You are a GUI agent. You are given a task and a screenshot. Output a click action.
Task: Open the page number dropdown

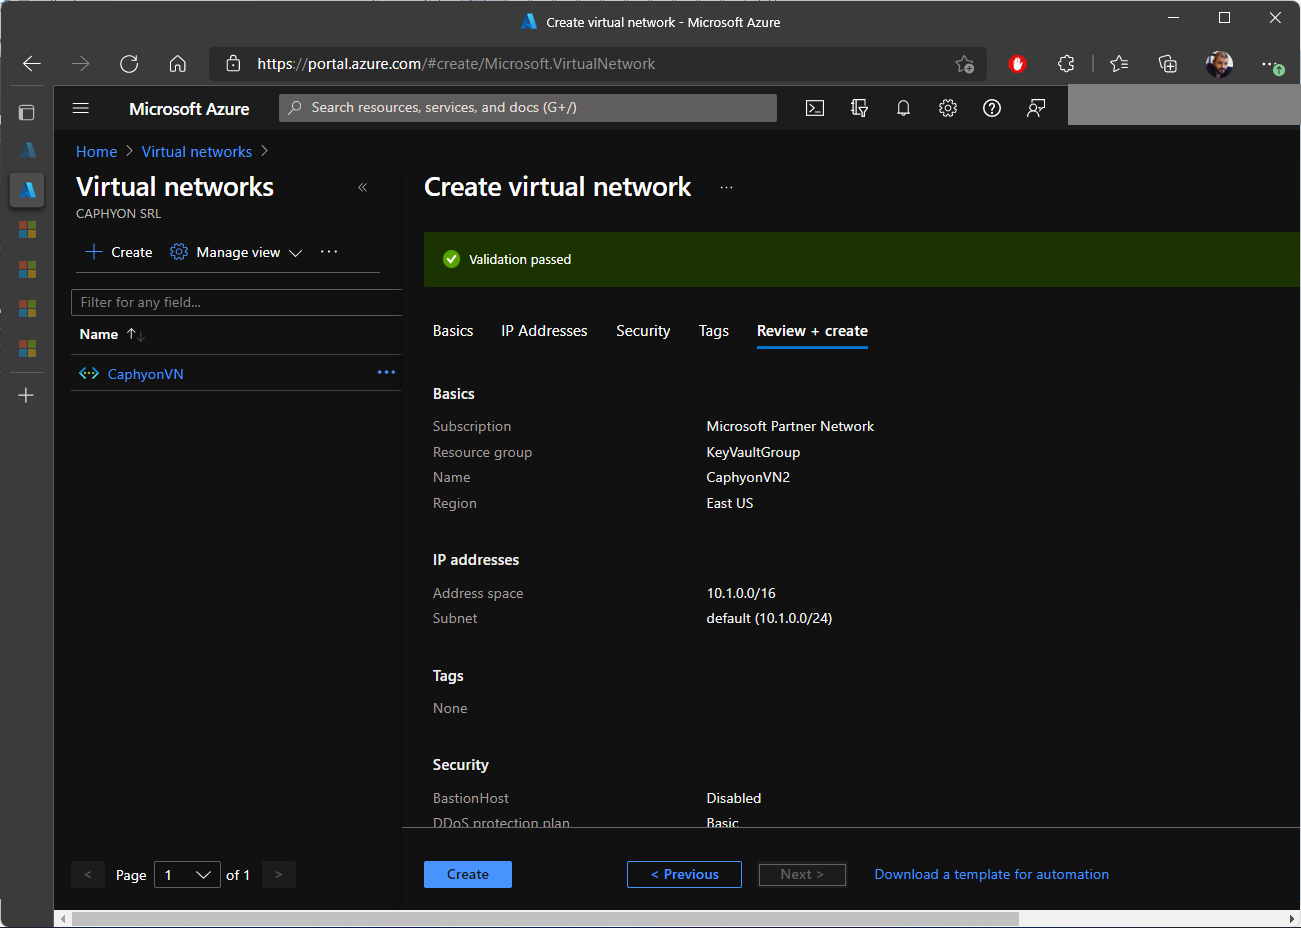[x=187, y=875]
